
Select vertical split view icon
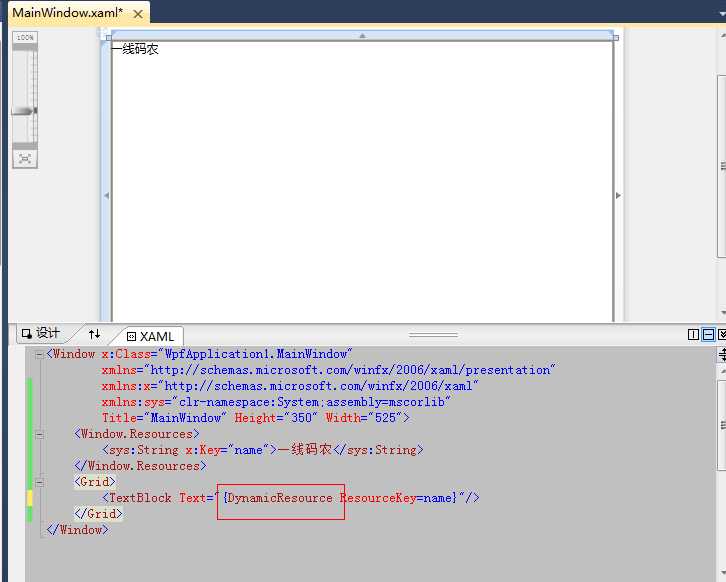pyautogui.click(x=693, y=334)
